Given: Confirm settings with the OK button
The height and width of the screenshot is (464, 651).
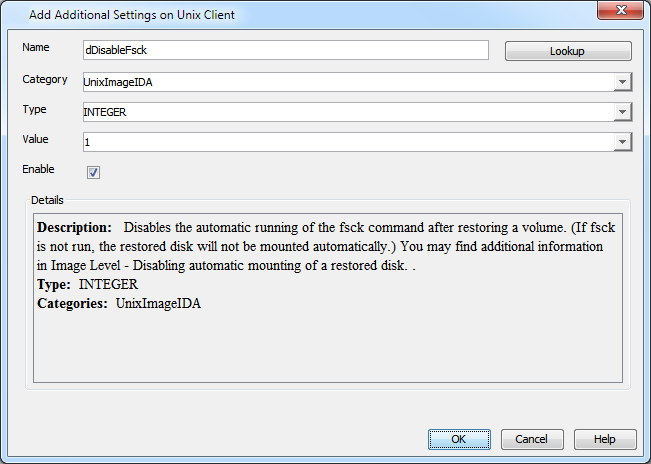Looking at the screenshot, I should (458, 439).
